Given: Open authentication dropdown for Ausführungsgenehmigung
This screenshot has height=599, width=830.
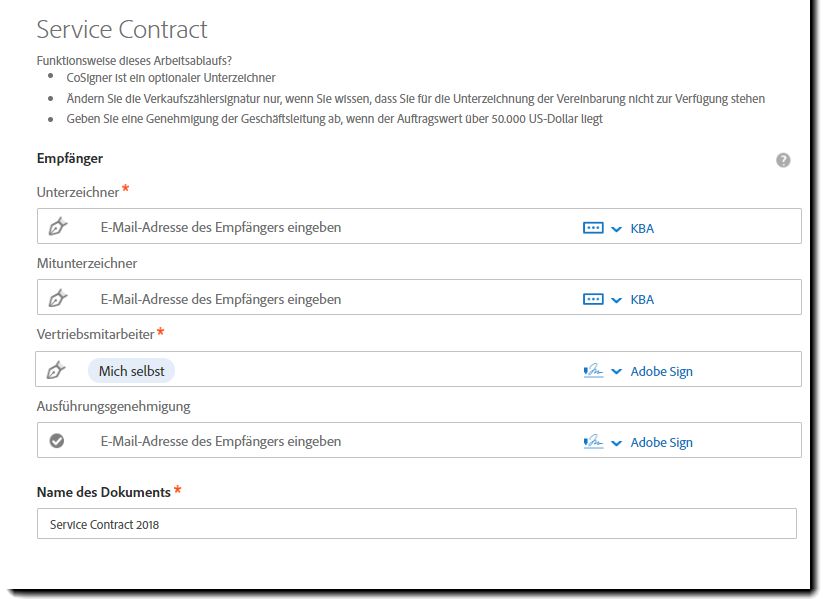Looking at the screenshot, I should (616, 443).
